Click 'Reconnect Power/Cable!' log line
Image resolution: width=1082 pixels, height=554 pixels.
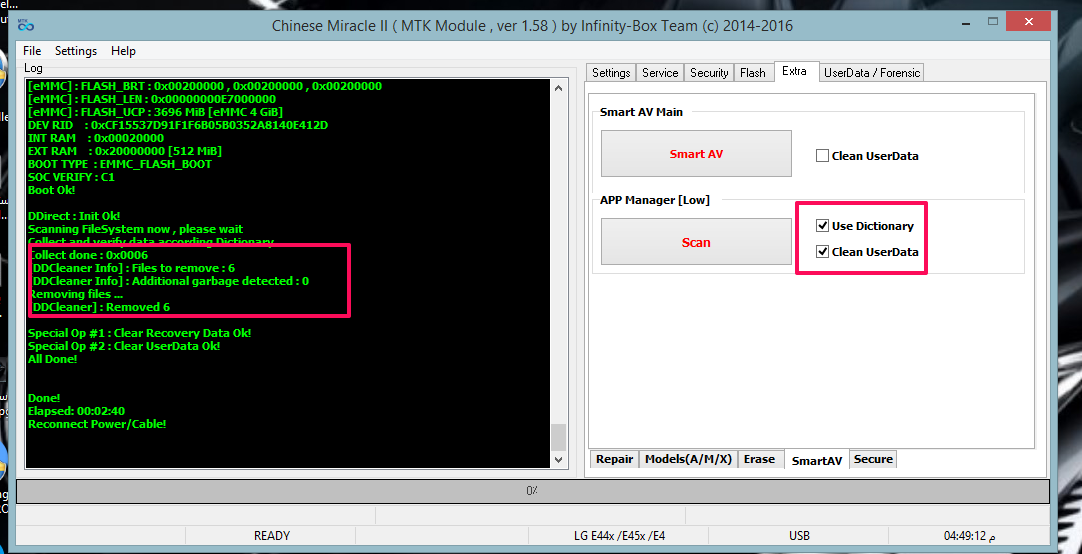97,424
